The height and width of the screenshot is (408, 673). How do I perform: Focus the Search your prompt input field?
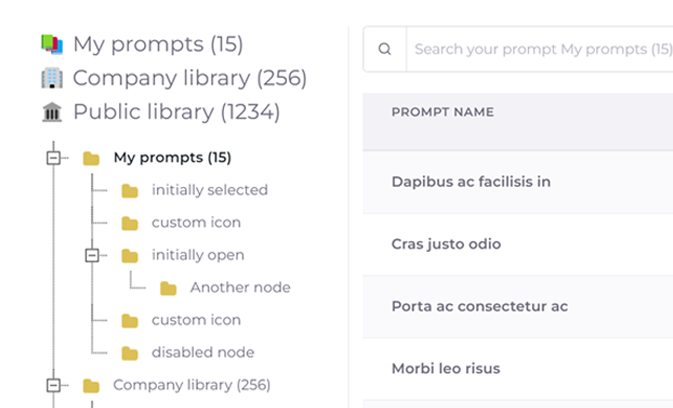(x=540, y=49)
